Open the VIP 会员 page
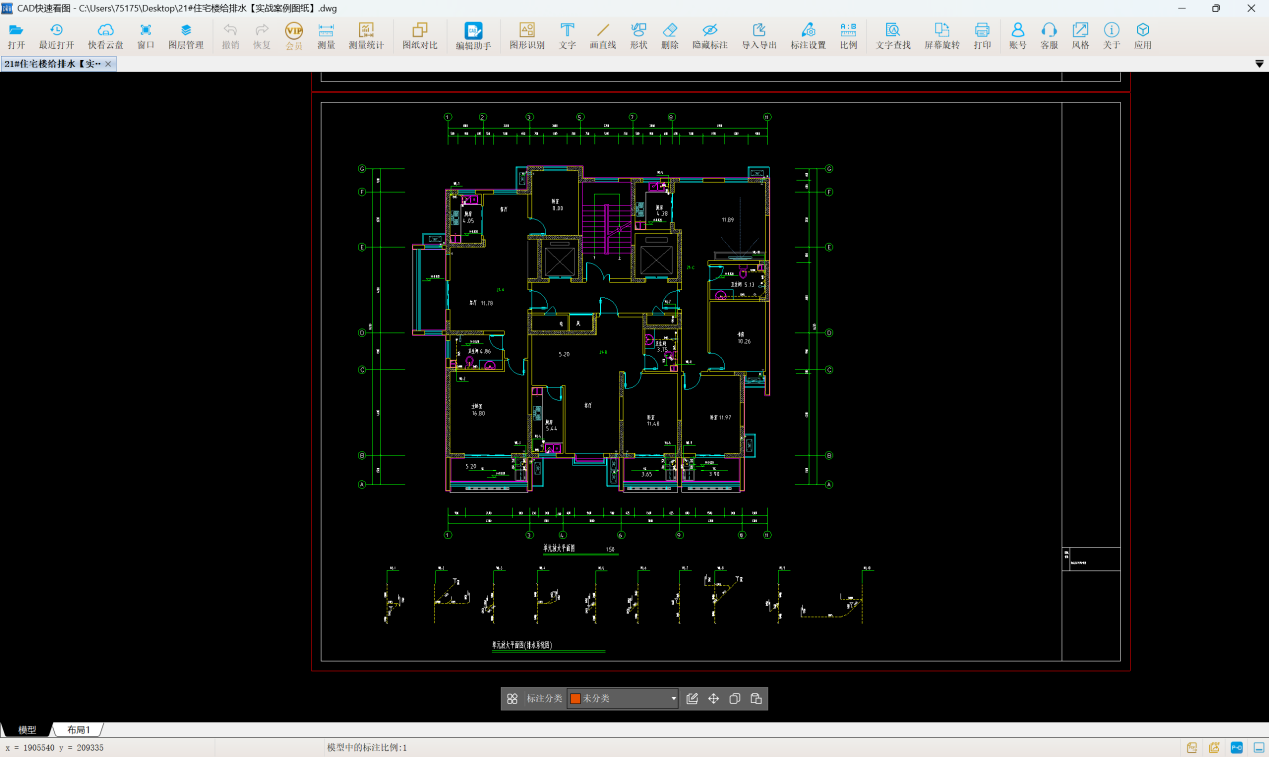Image resolution: width=1269 pixels, height=757 pixels. pos(294,36)
